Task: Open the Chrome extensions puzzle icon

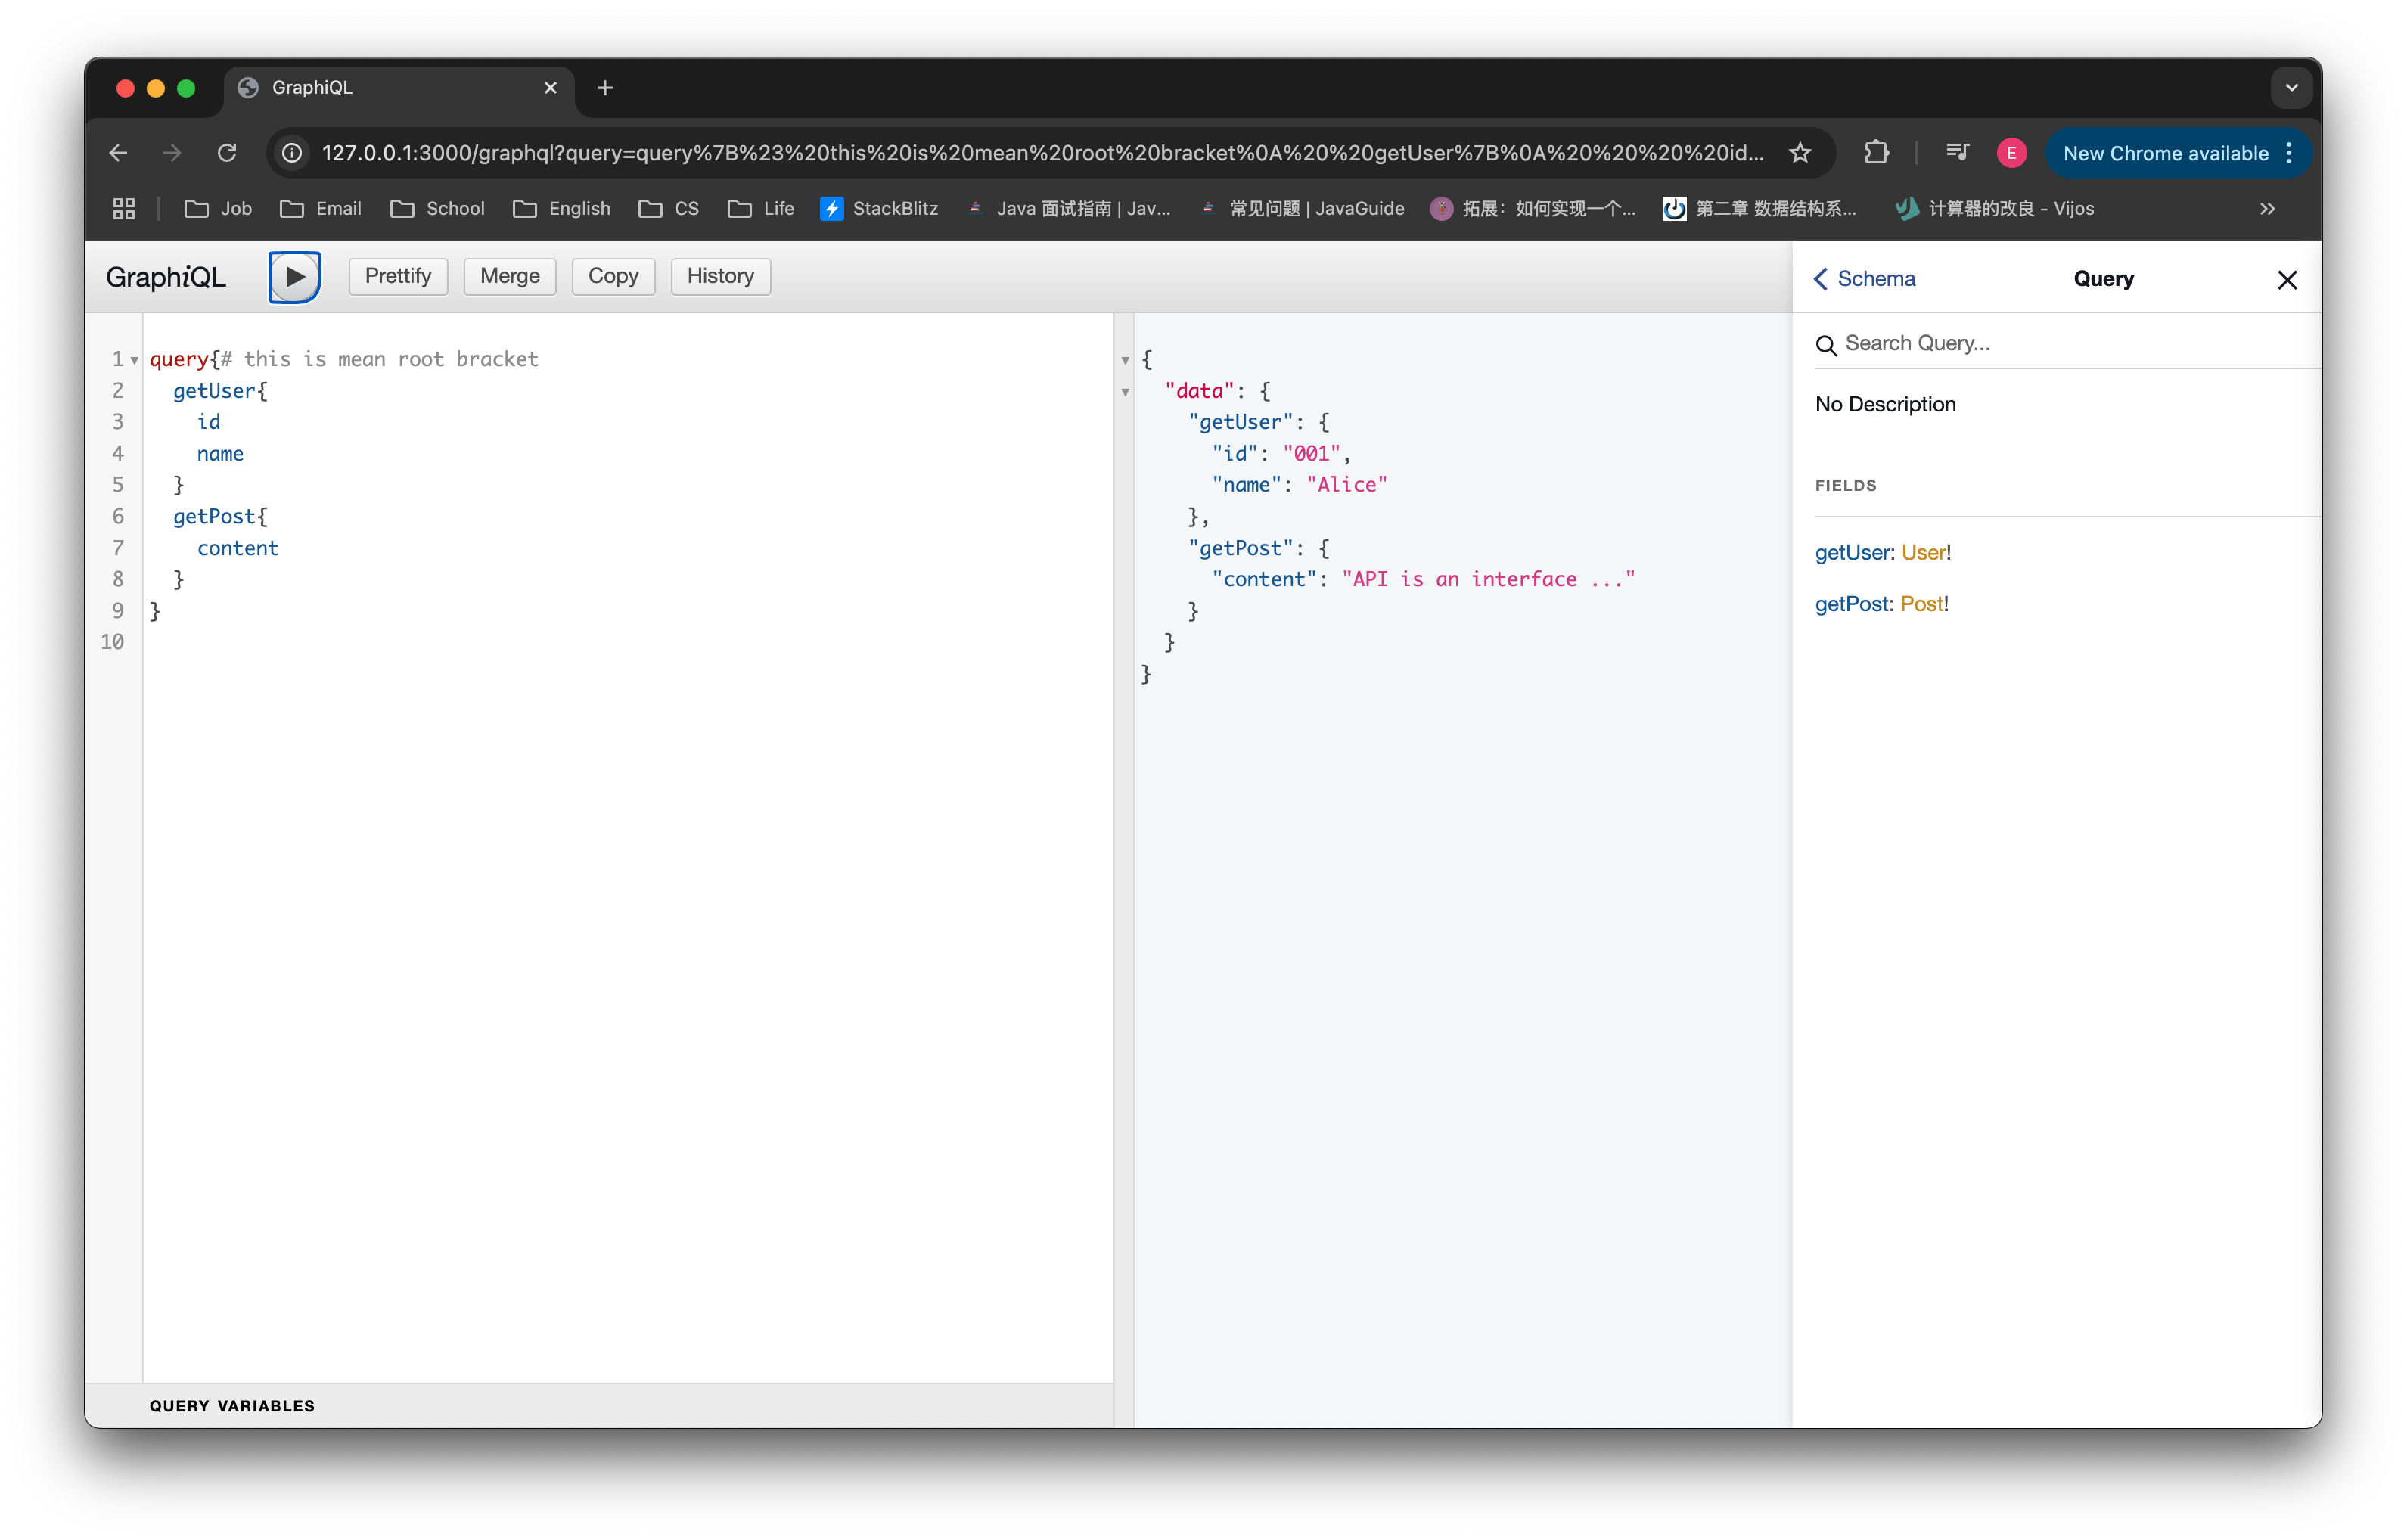Action: [x=1876, y=153]
